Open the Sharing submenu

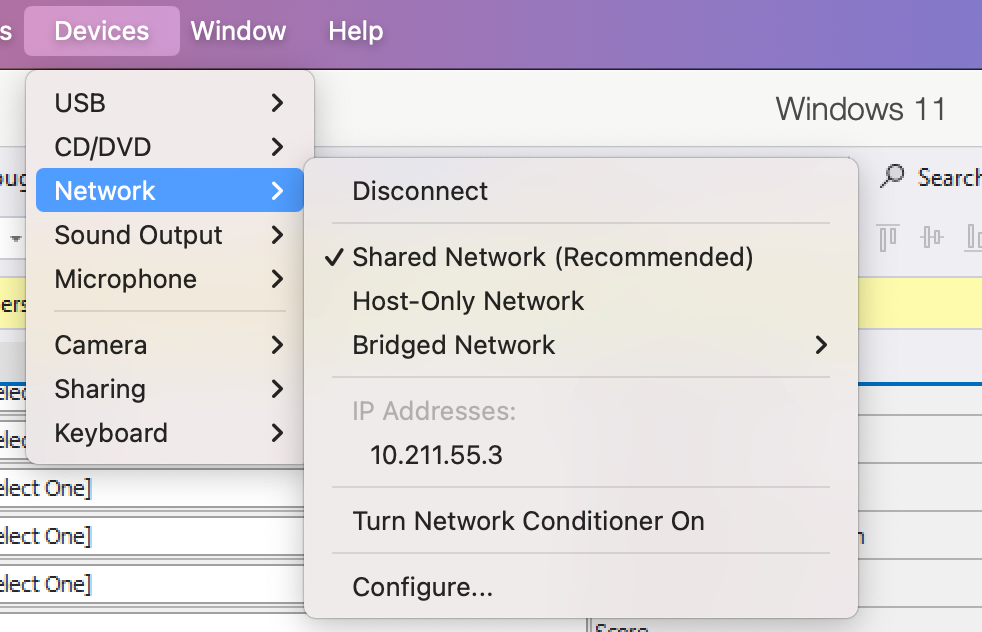(x=170, y=389)
